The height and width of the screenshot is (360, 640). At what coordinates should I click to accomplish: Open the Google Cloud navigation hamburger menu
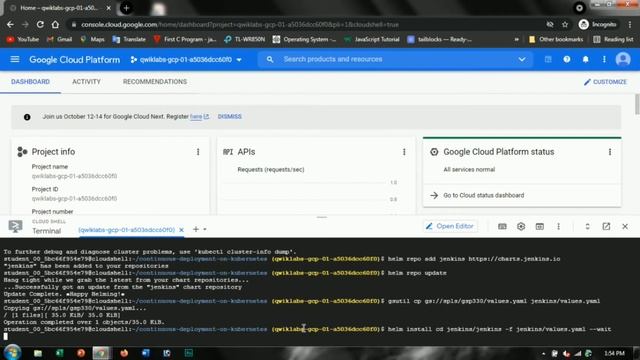tap(15, 60)
